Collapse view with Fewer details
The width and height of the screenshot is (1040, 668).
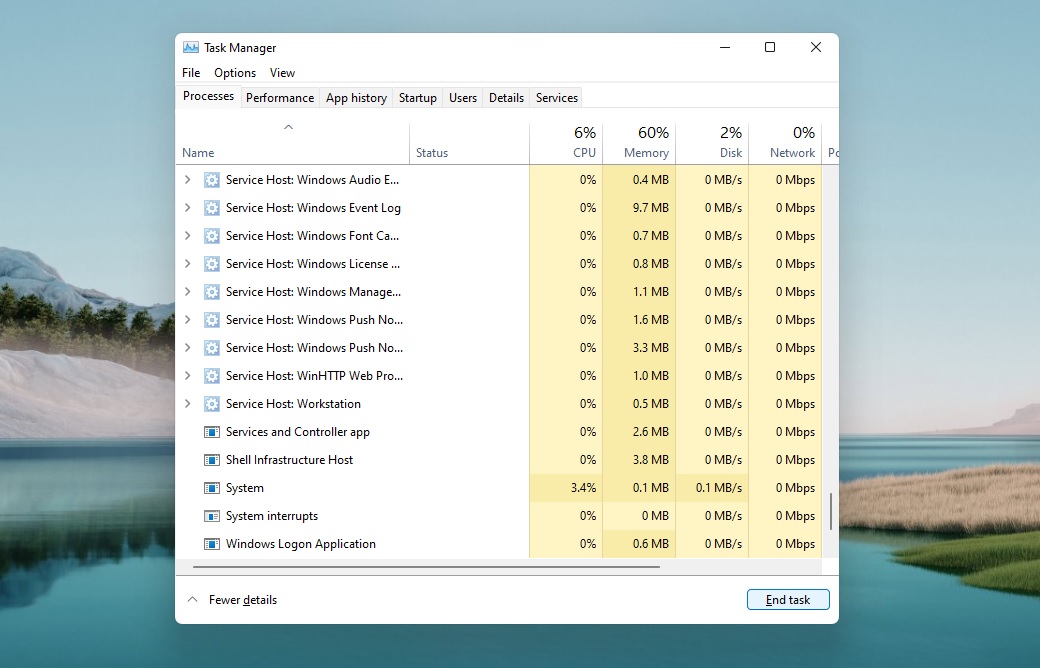232,600
